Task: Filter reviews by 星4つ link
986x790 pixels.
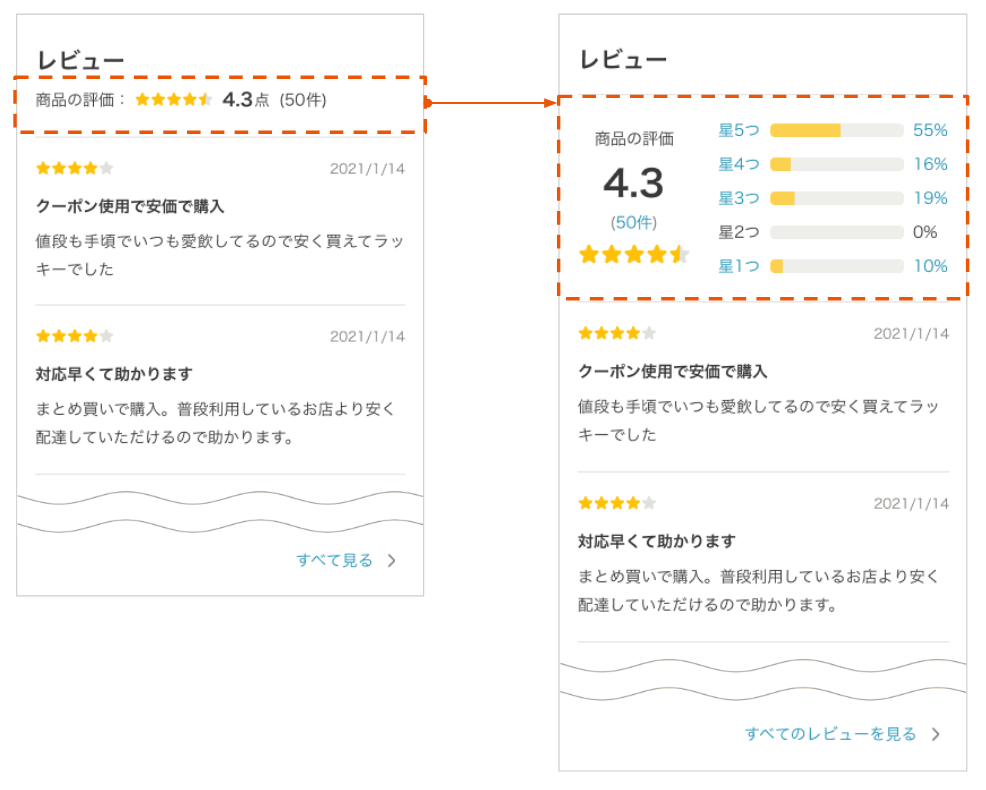Action: [738, 164]
